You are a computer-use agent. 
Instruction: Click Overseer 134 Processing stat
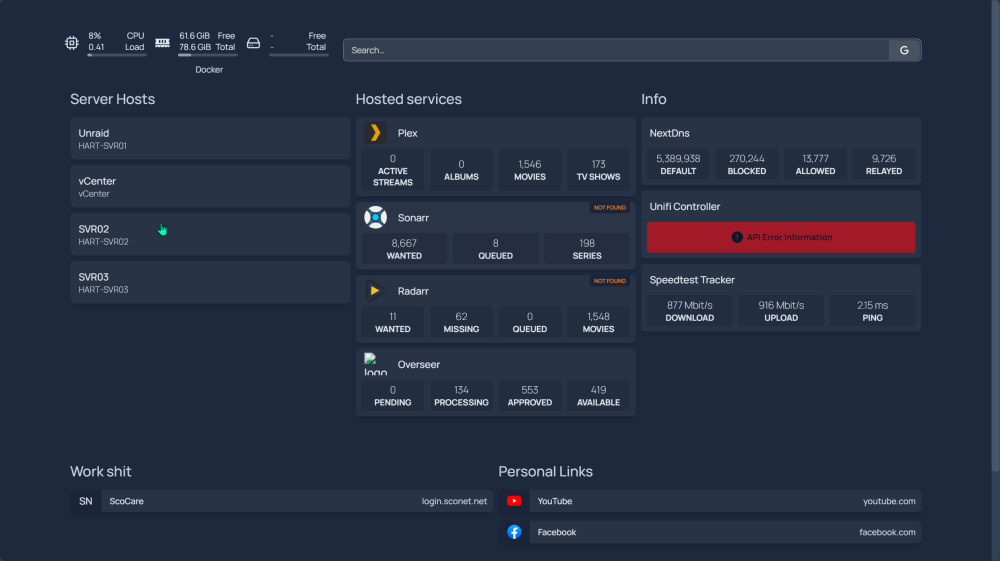click(461, 395)
